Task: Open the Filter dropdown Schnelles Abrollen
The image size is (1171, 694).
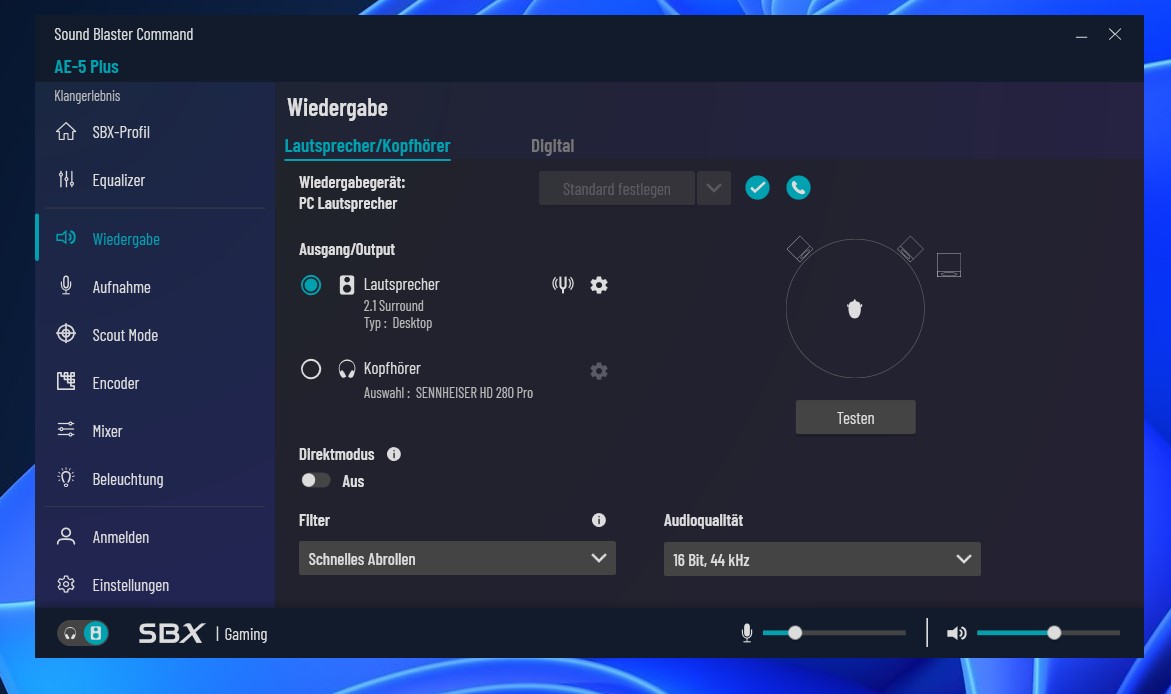Action: coord(457,558)
